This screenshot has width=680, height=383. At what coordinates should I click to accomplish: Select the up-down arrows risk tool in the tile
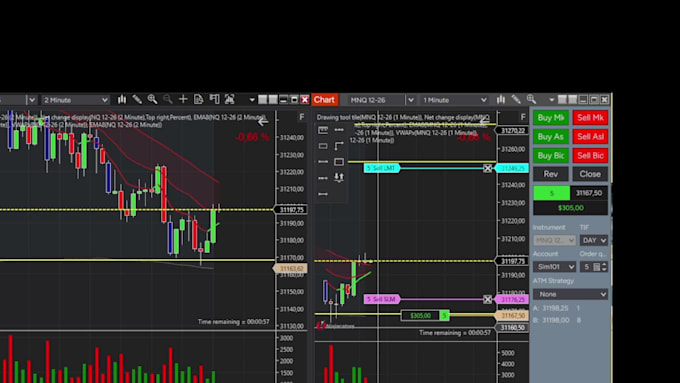pos(339,177)
